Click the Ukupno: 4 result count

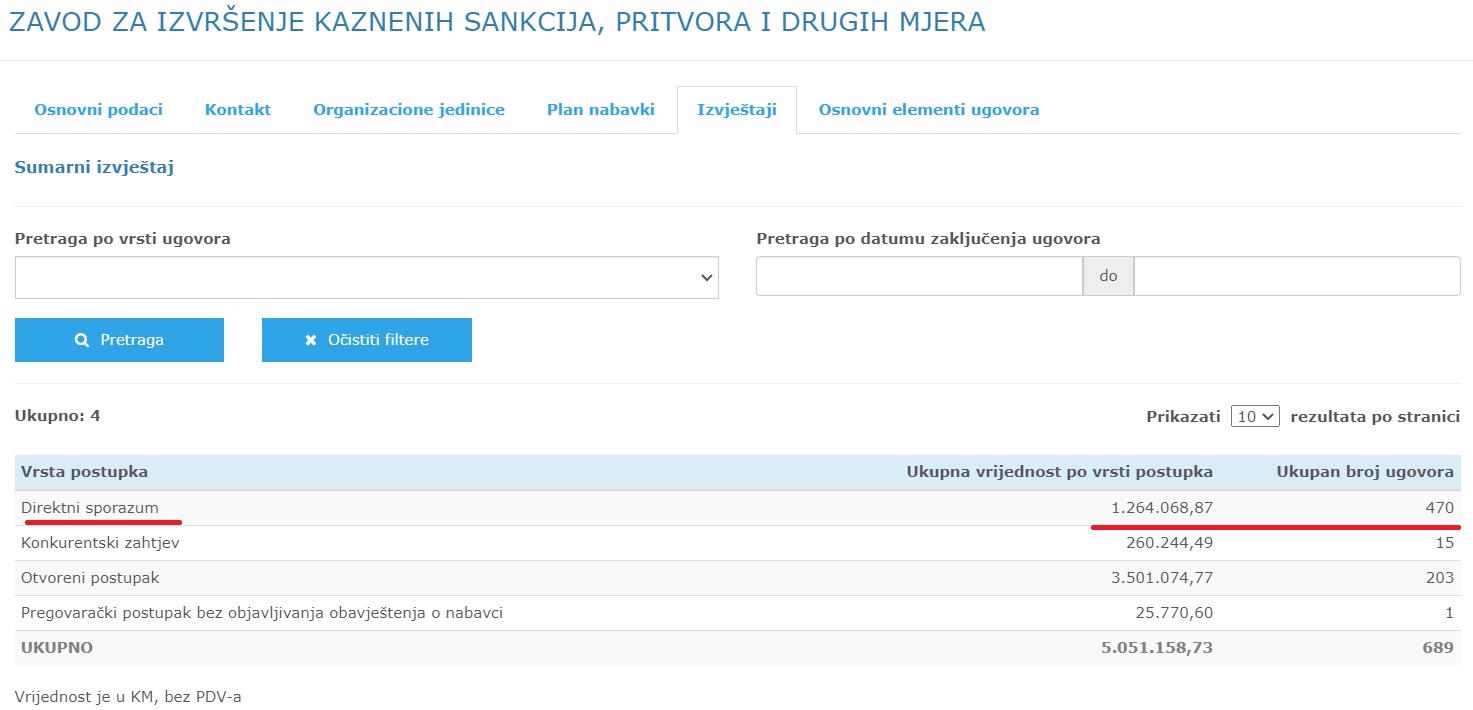pos(57,416)
